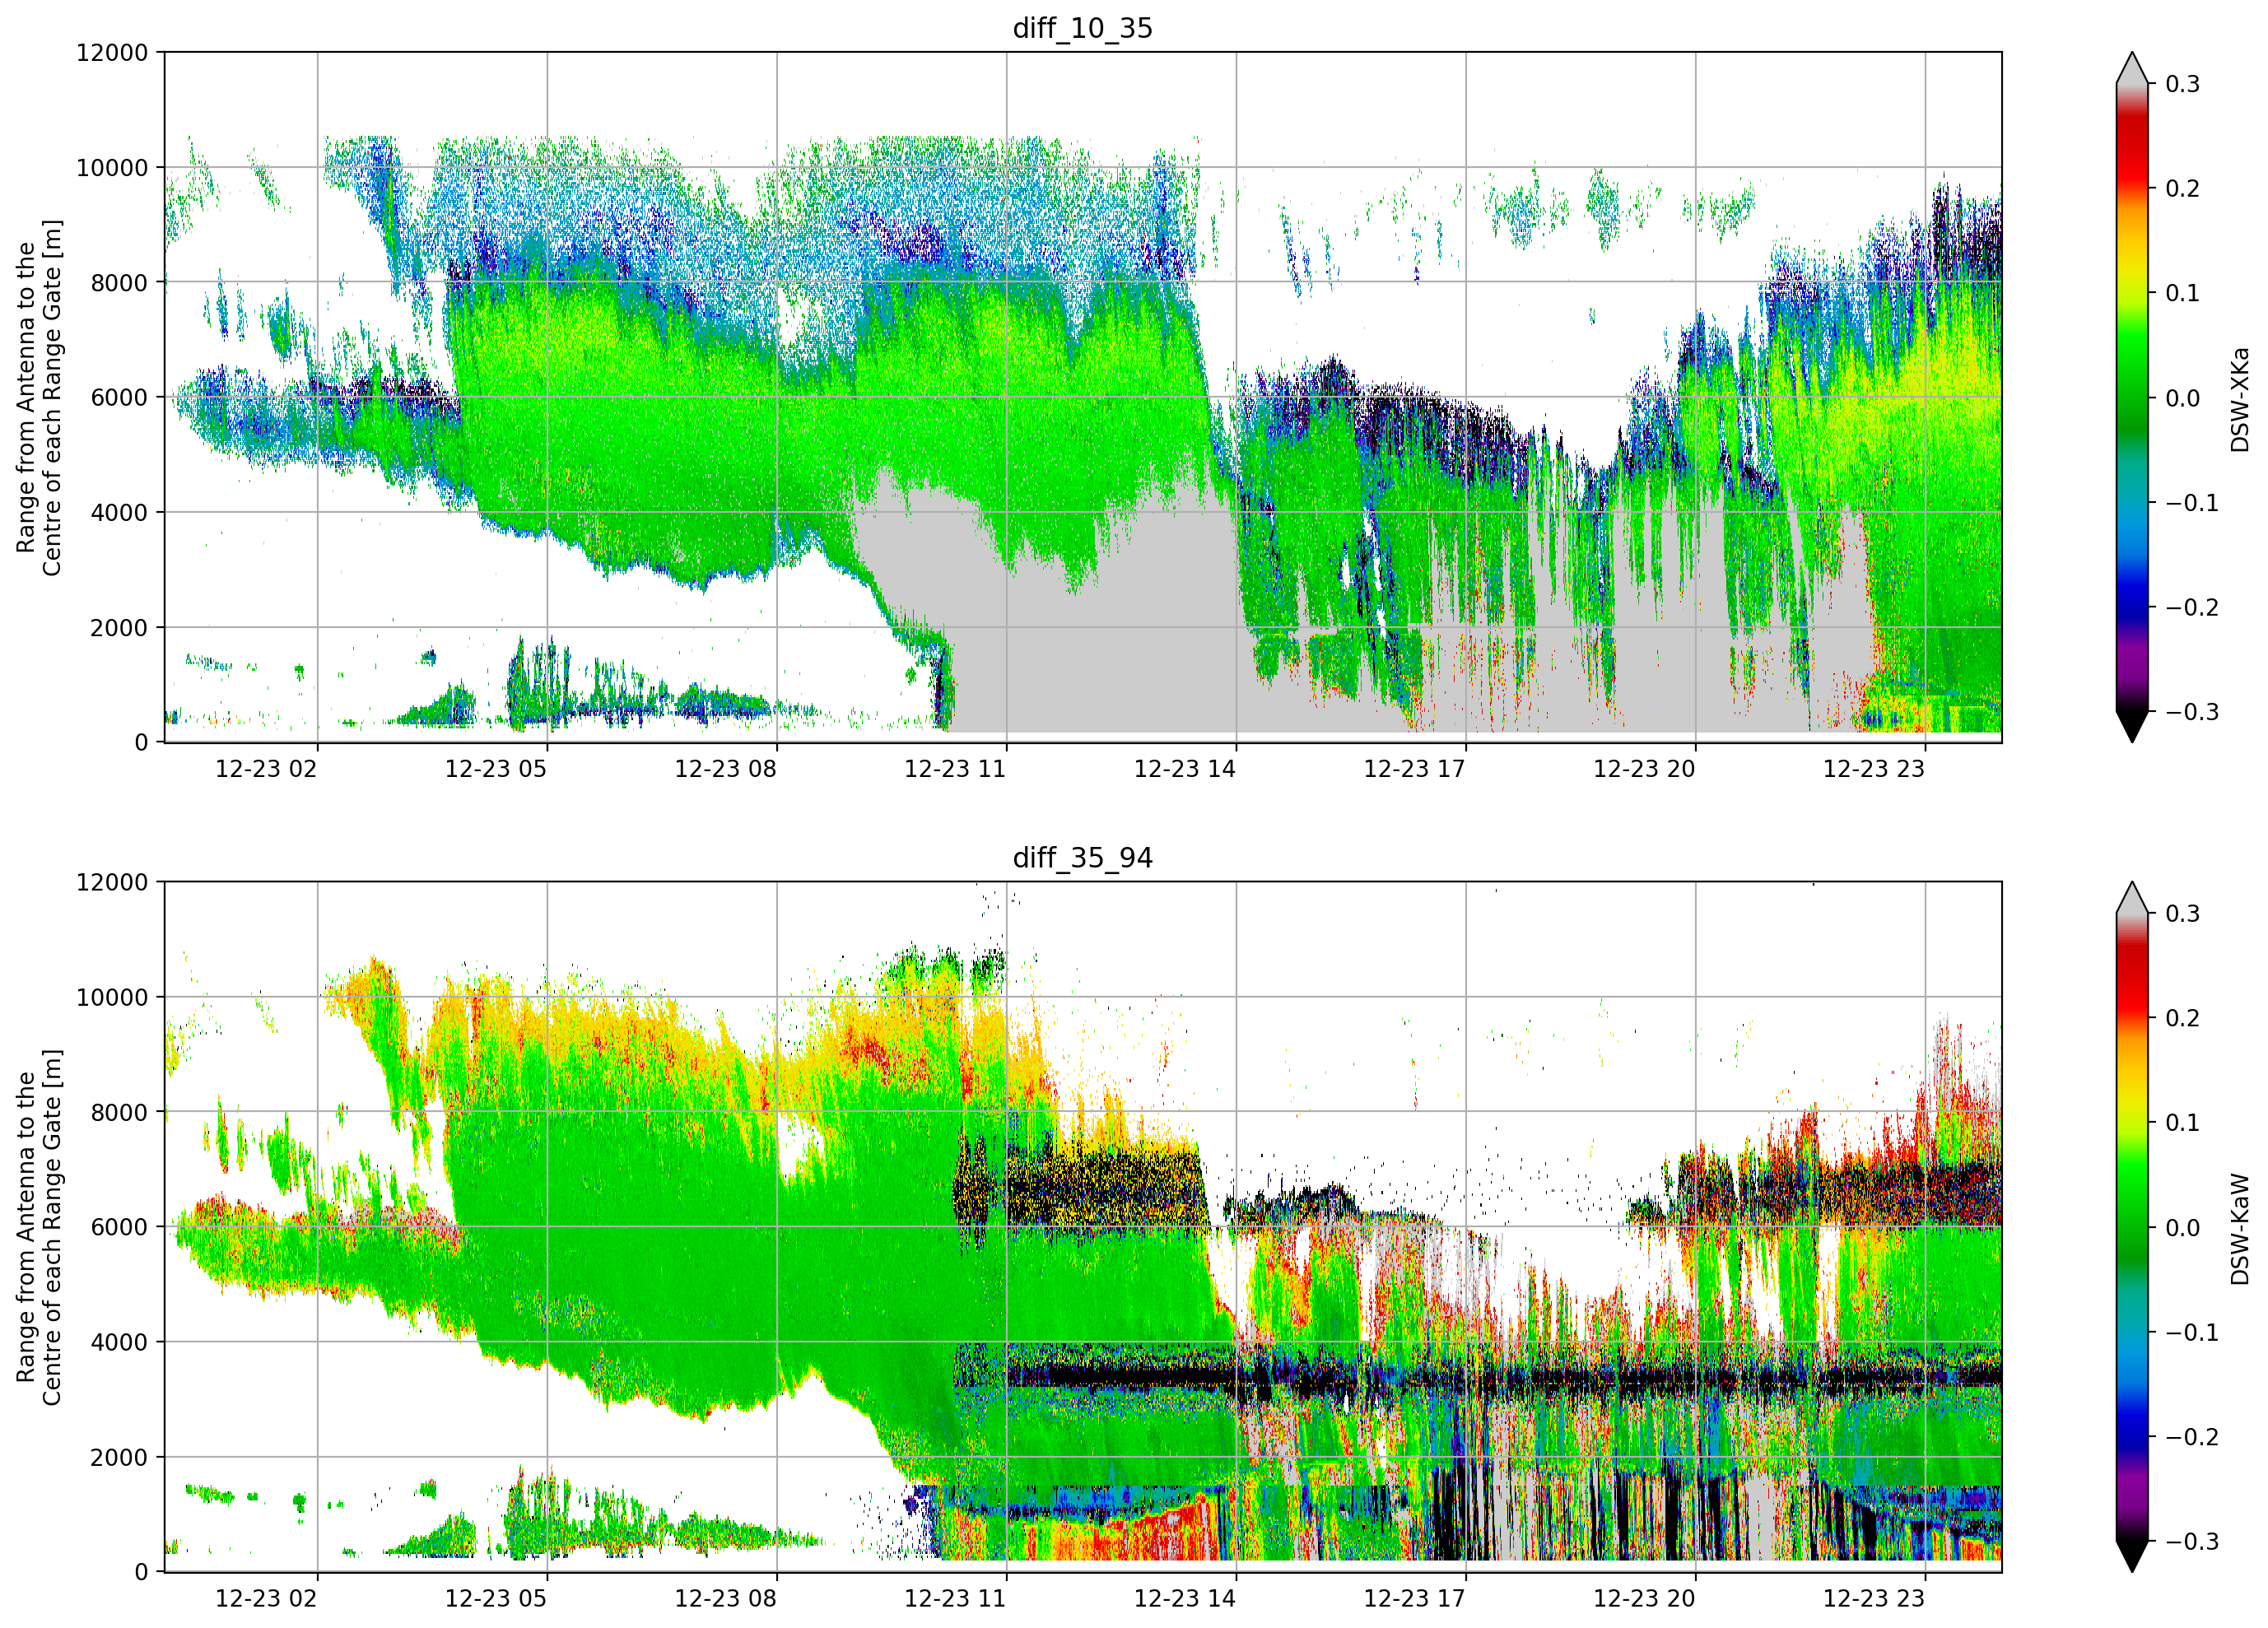Click bottom colorbar upper extension arrow
This screenshot has height=1628, width=2268.
pos(2132,898)
